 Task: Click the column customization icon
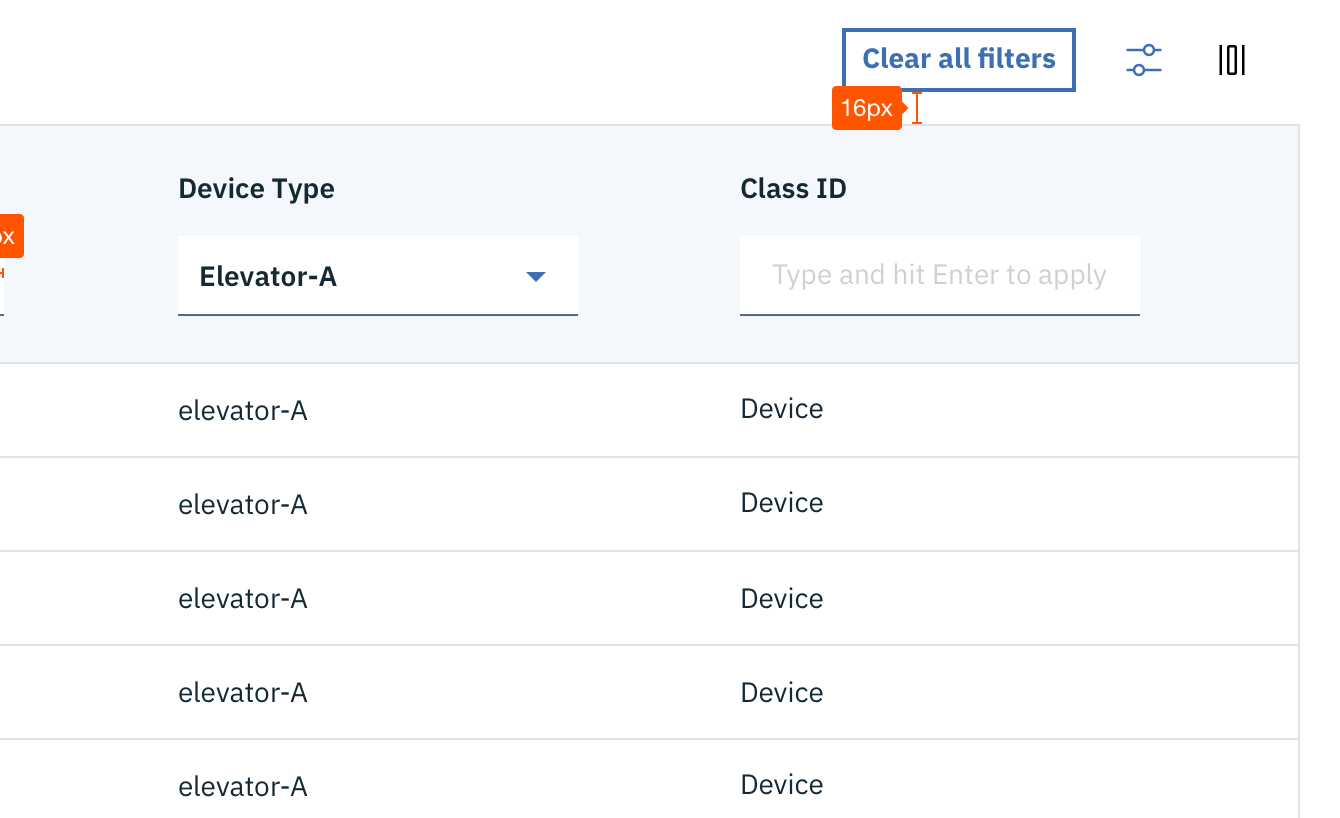1231,60
